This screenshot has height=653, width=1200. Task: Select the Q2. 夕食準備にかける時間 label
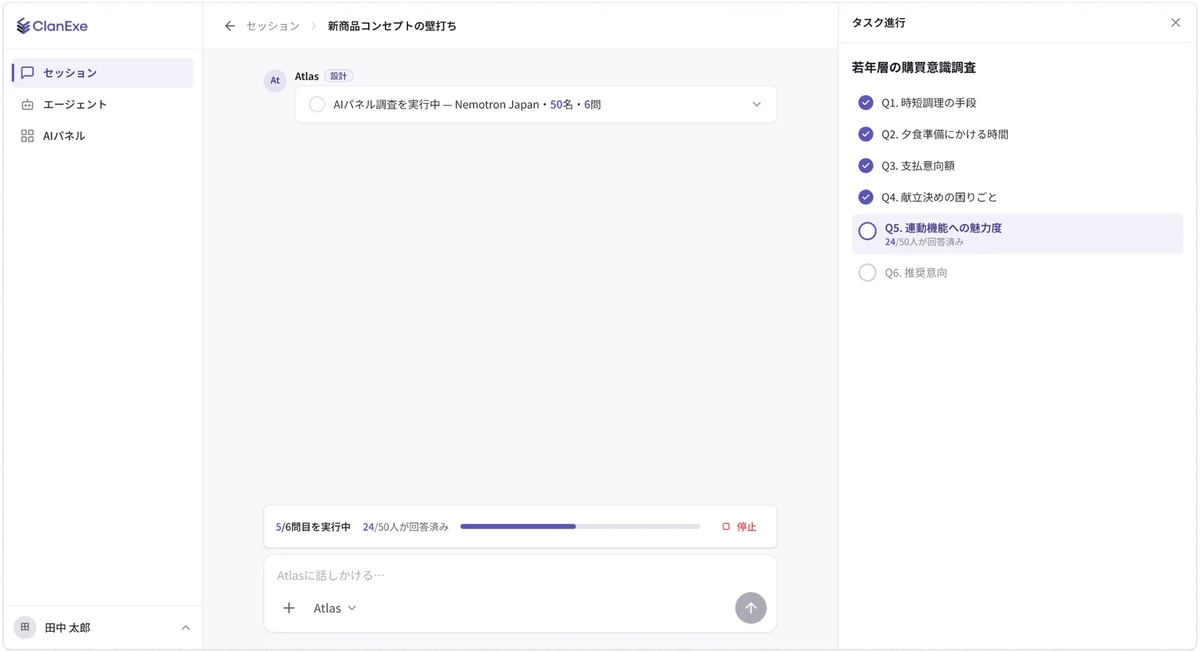(945, 134)
